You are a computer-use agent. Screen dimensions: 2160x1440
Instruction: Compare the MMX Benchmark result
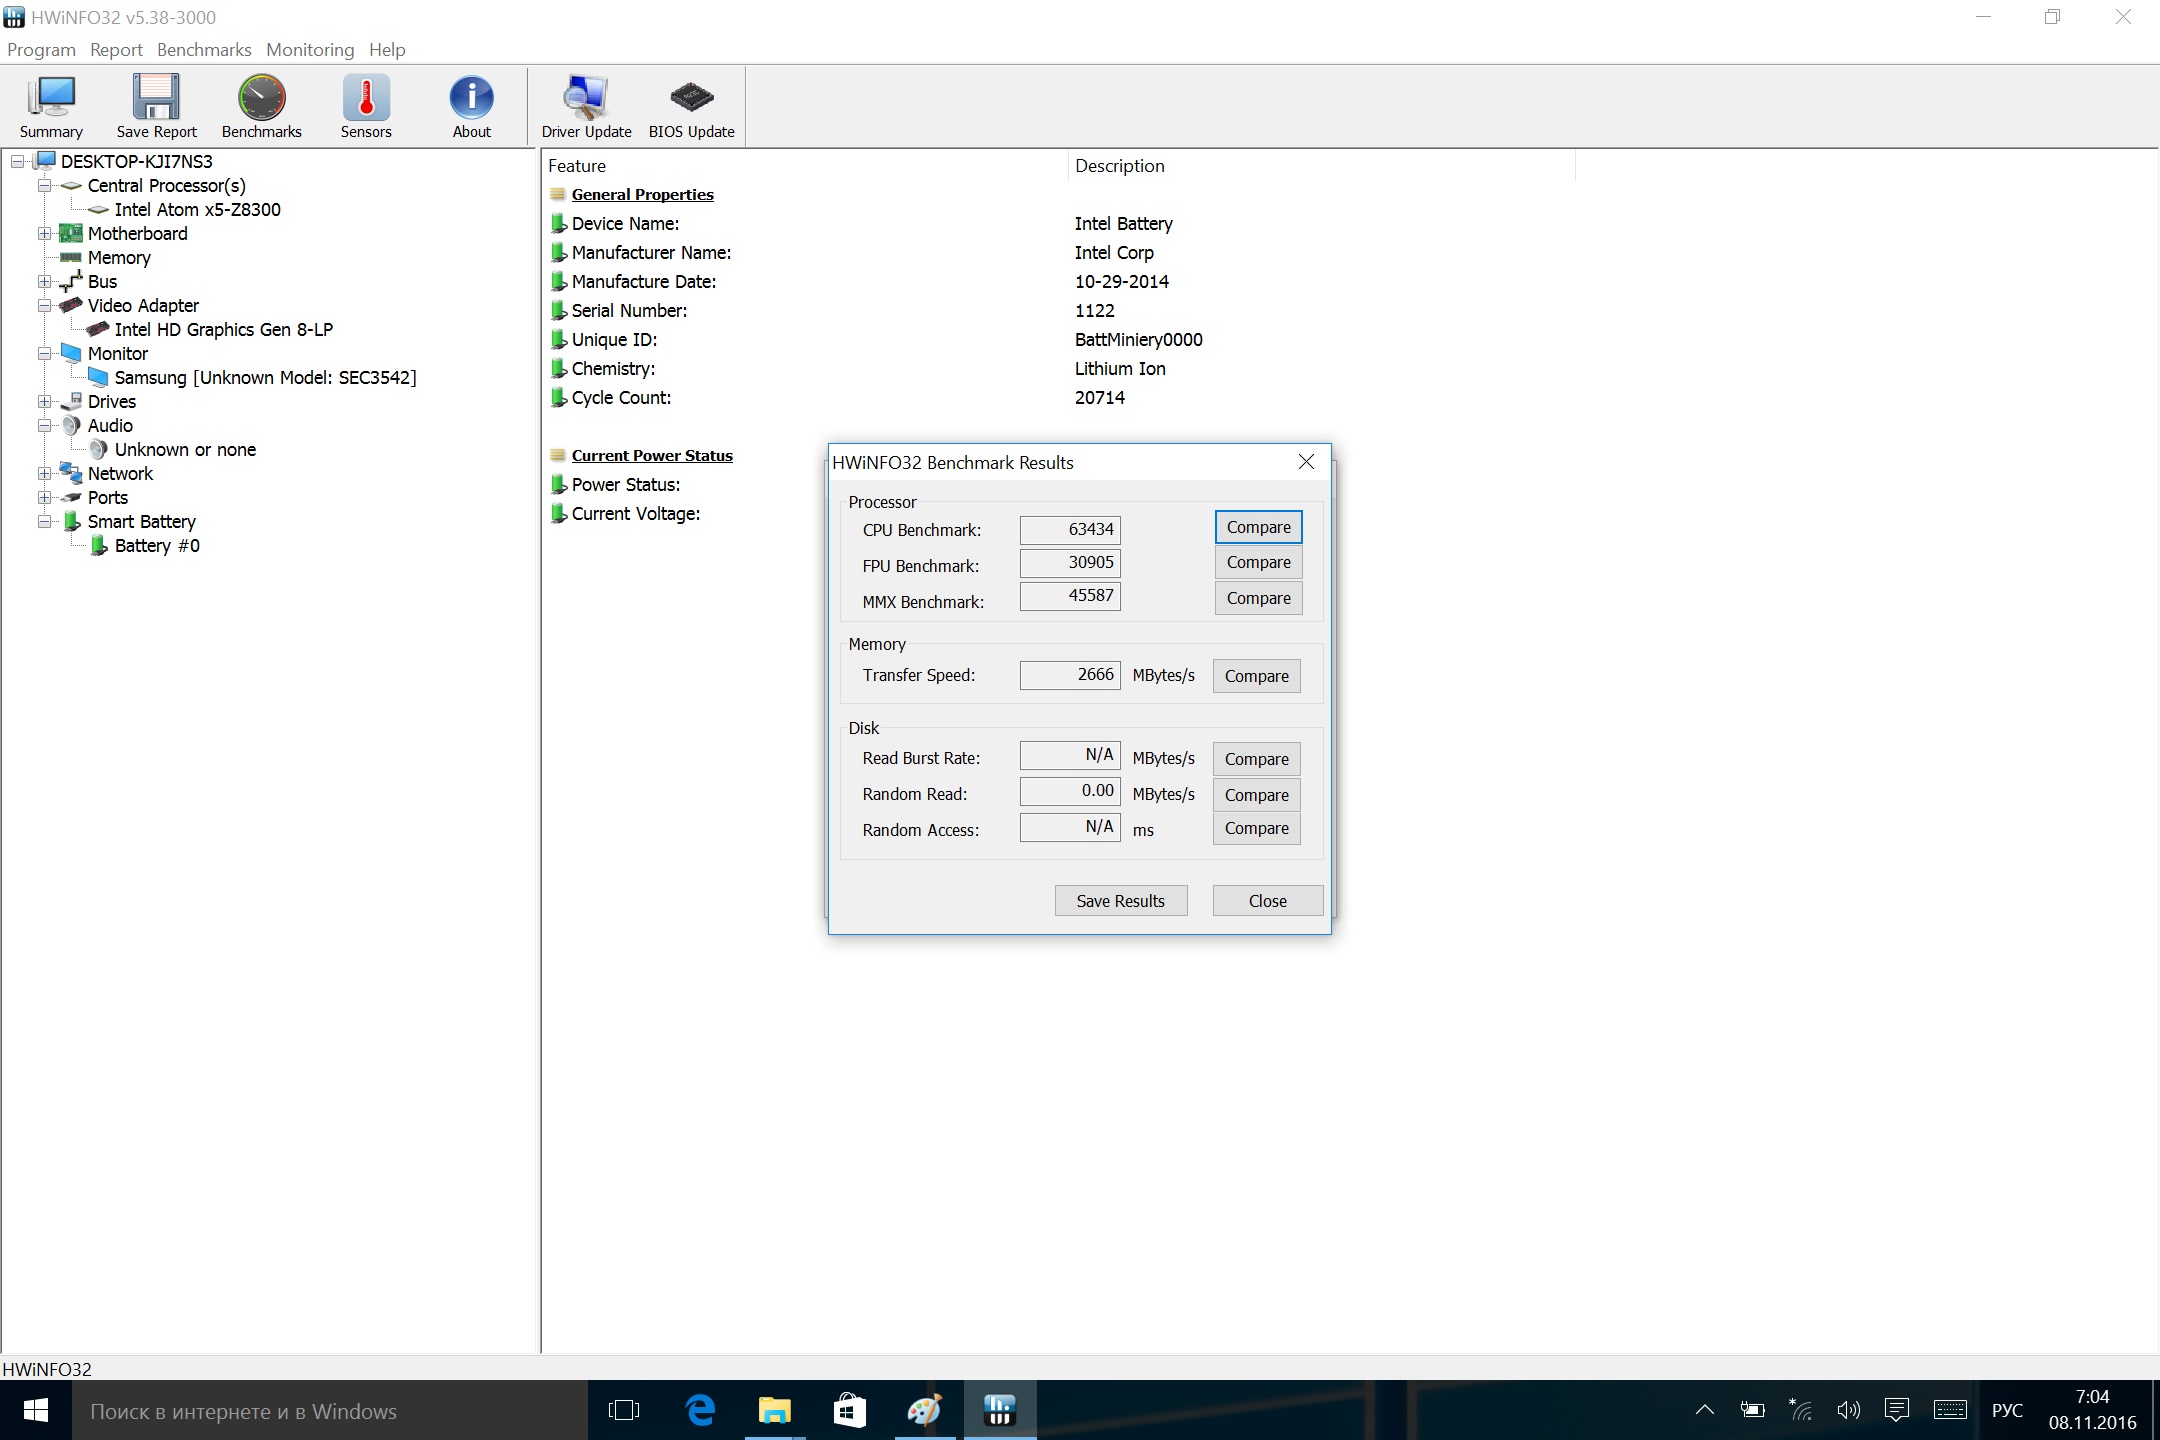coord(1258,598)
